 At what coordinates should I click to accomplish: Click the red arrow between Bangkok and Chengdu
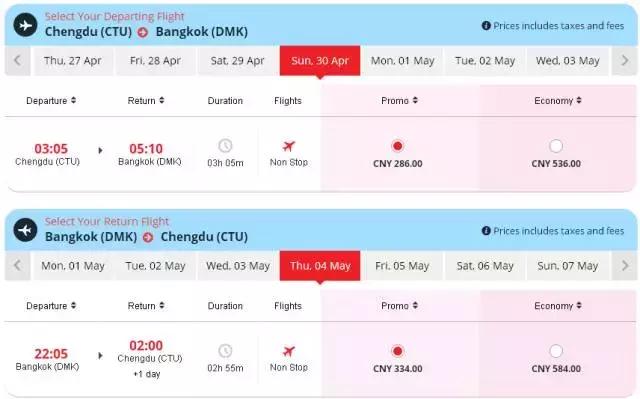point(148,237)
